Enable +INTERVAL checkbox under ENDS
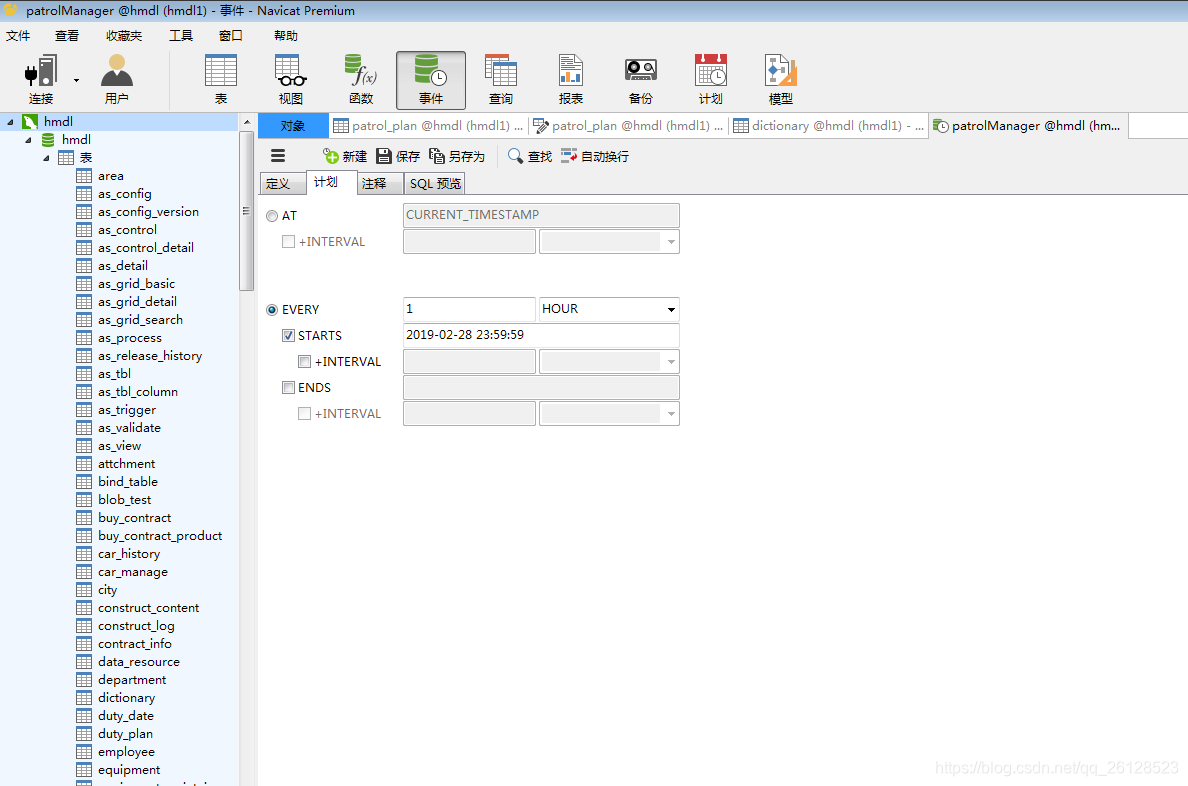 pyautogui.click(x=305, y=414)
